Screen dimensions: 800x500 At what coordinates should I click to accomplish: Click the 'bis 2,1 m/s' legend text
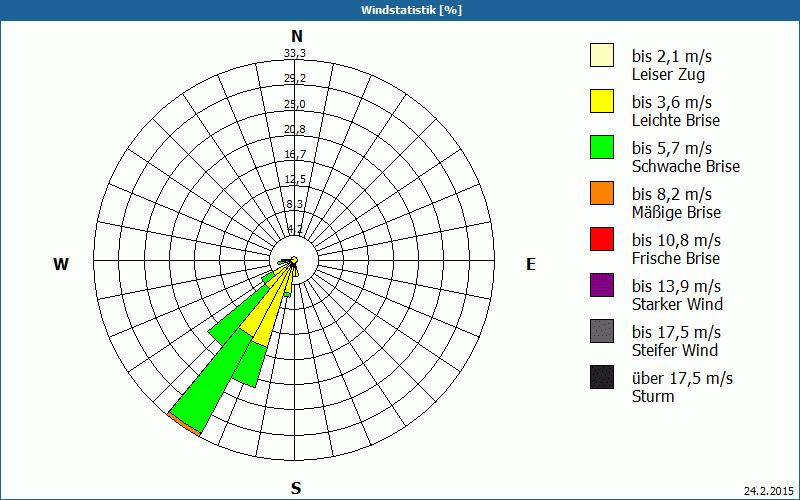click(671, 56)
